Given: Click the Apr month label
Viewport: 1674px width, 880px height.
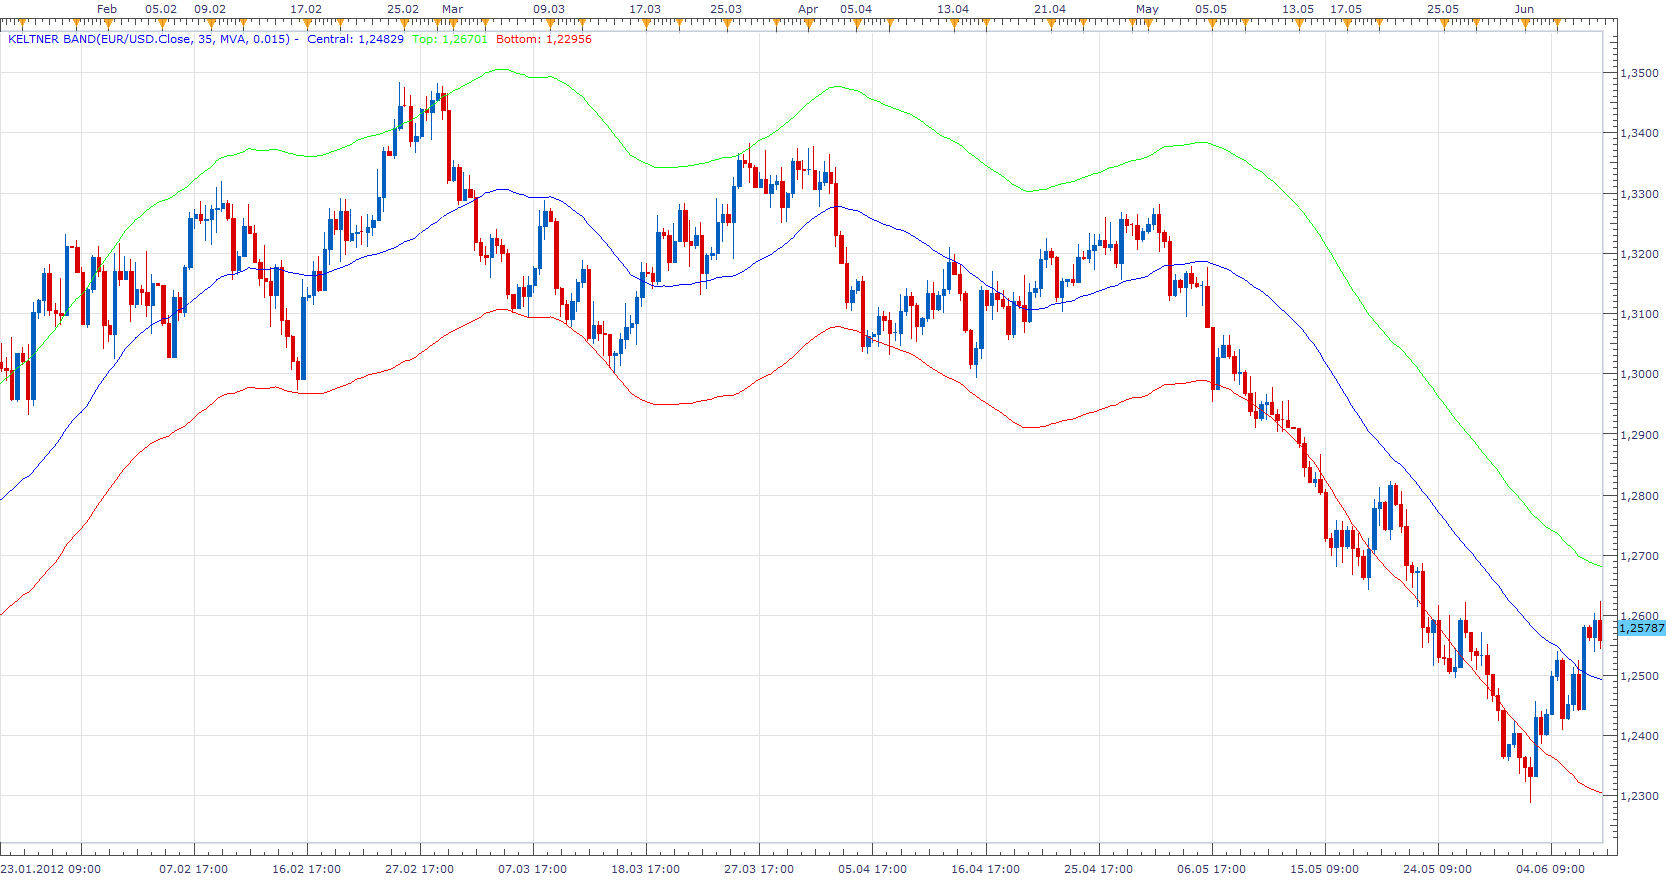Looking at the screenshot, I should tap(808, 9).
